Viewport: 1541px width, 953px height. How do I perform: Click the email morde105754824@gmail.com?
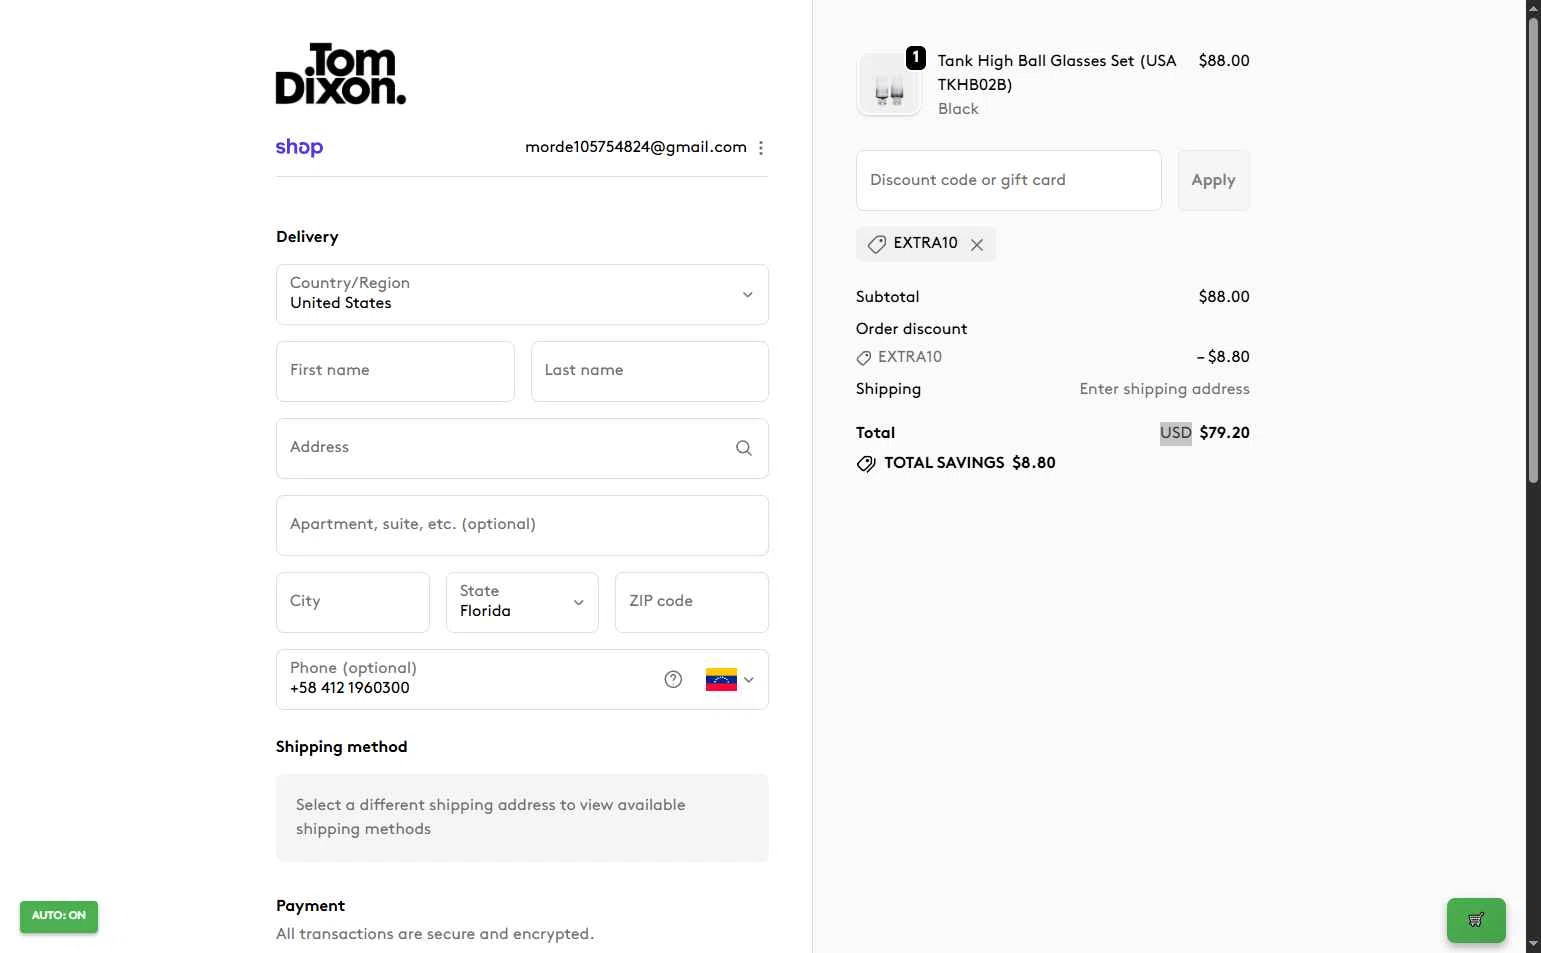point(636,147)
